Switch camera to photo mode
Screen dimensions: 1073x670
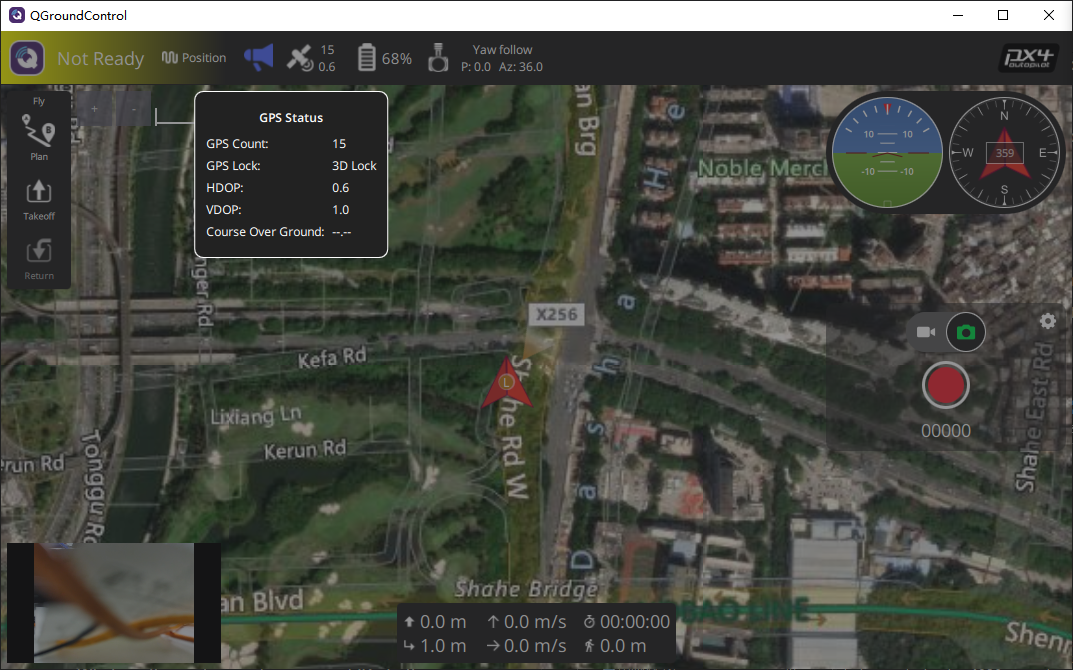(966, 332)
